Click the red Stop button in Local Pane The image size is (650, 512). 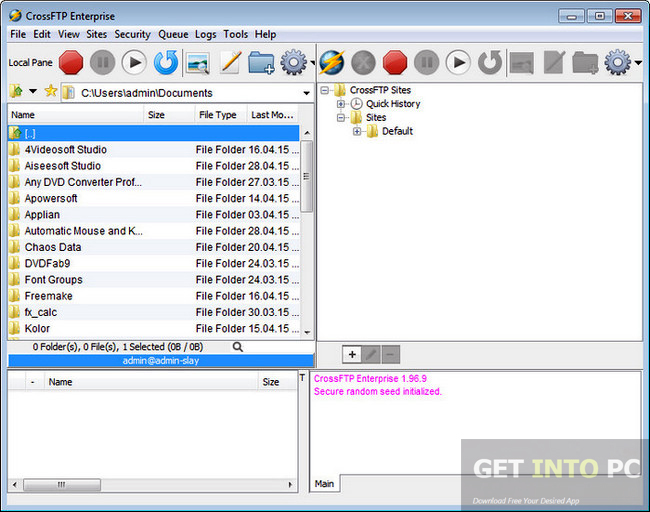point(71,63)
